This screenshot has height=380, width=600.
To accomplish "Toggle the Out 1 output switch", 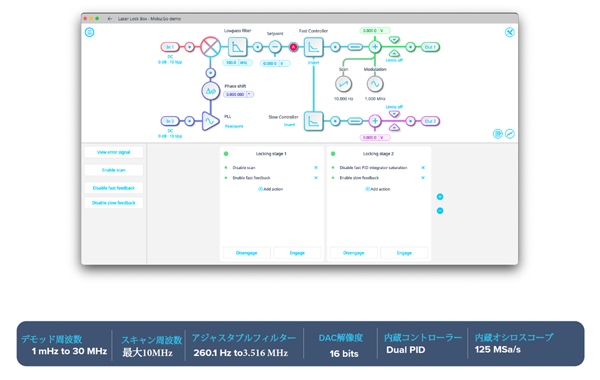I will [x=410, y=47].
